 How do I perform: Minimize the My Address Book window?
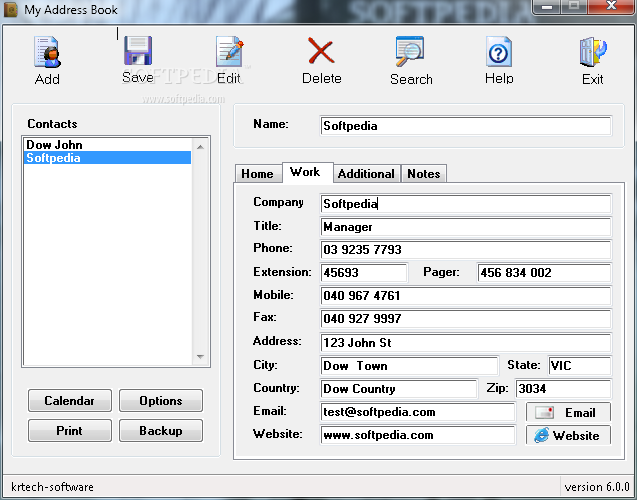(547, 6)
